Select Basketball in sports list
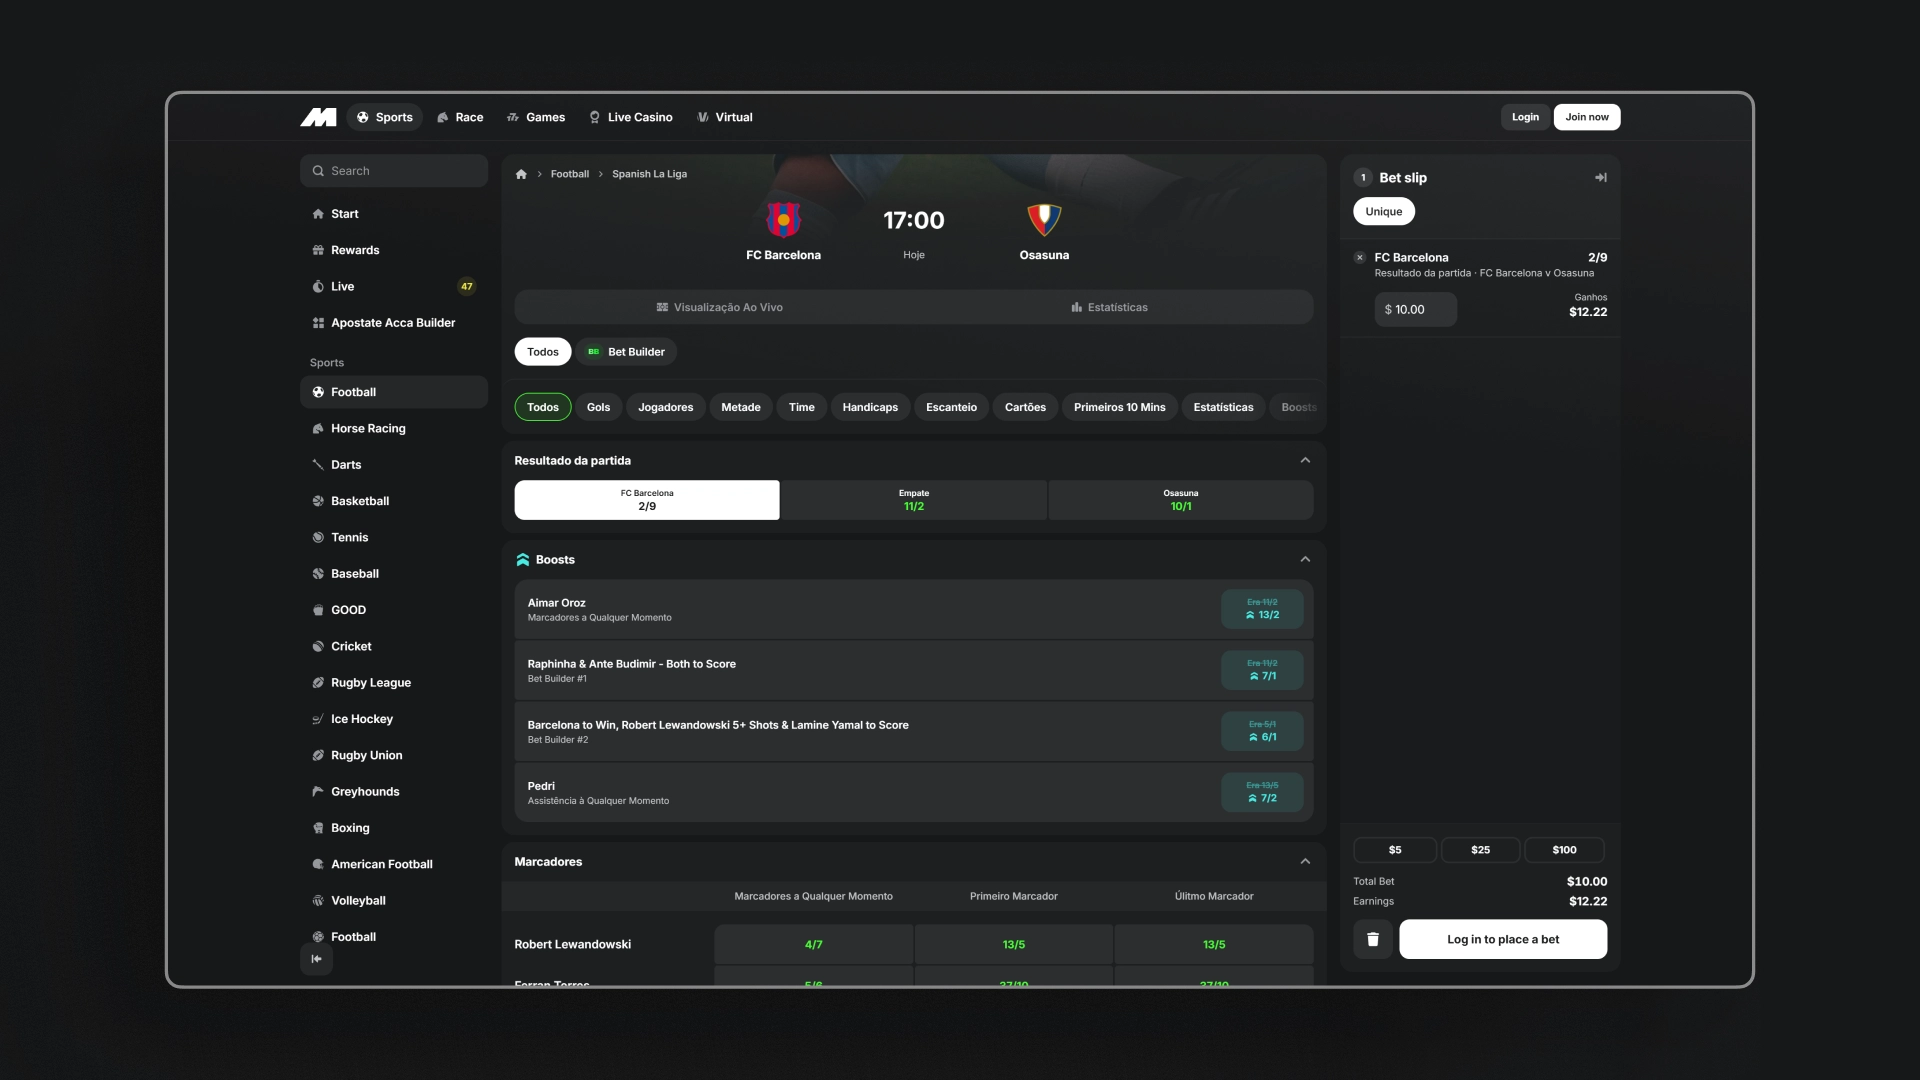Viewport: 1920px width, 1080px height. (394, 501)
